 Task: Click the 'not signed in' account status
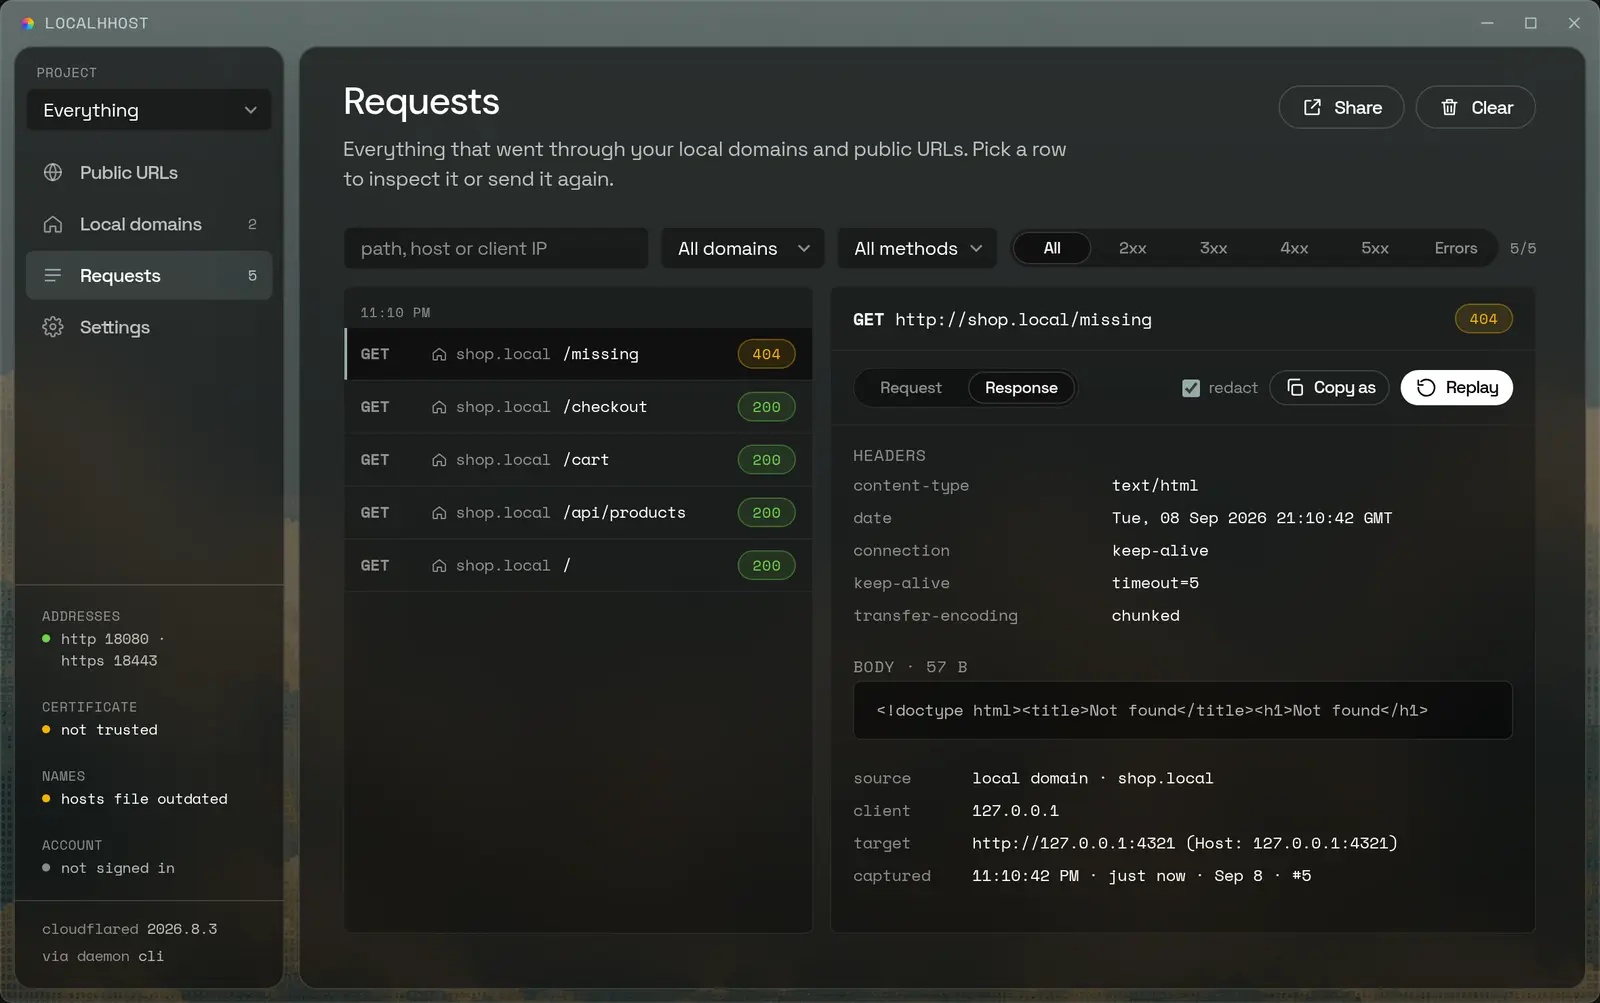click(x=118, y=868)
